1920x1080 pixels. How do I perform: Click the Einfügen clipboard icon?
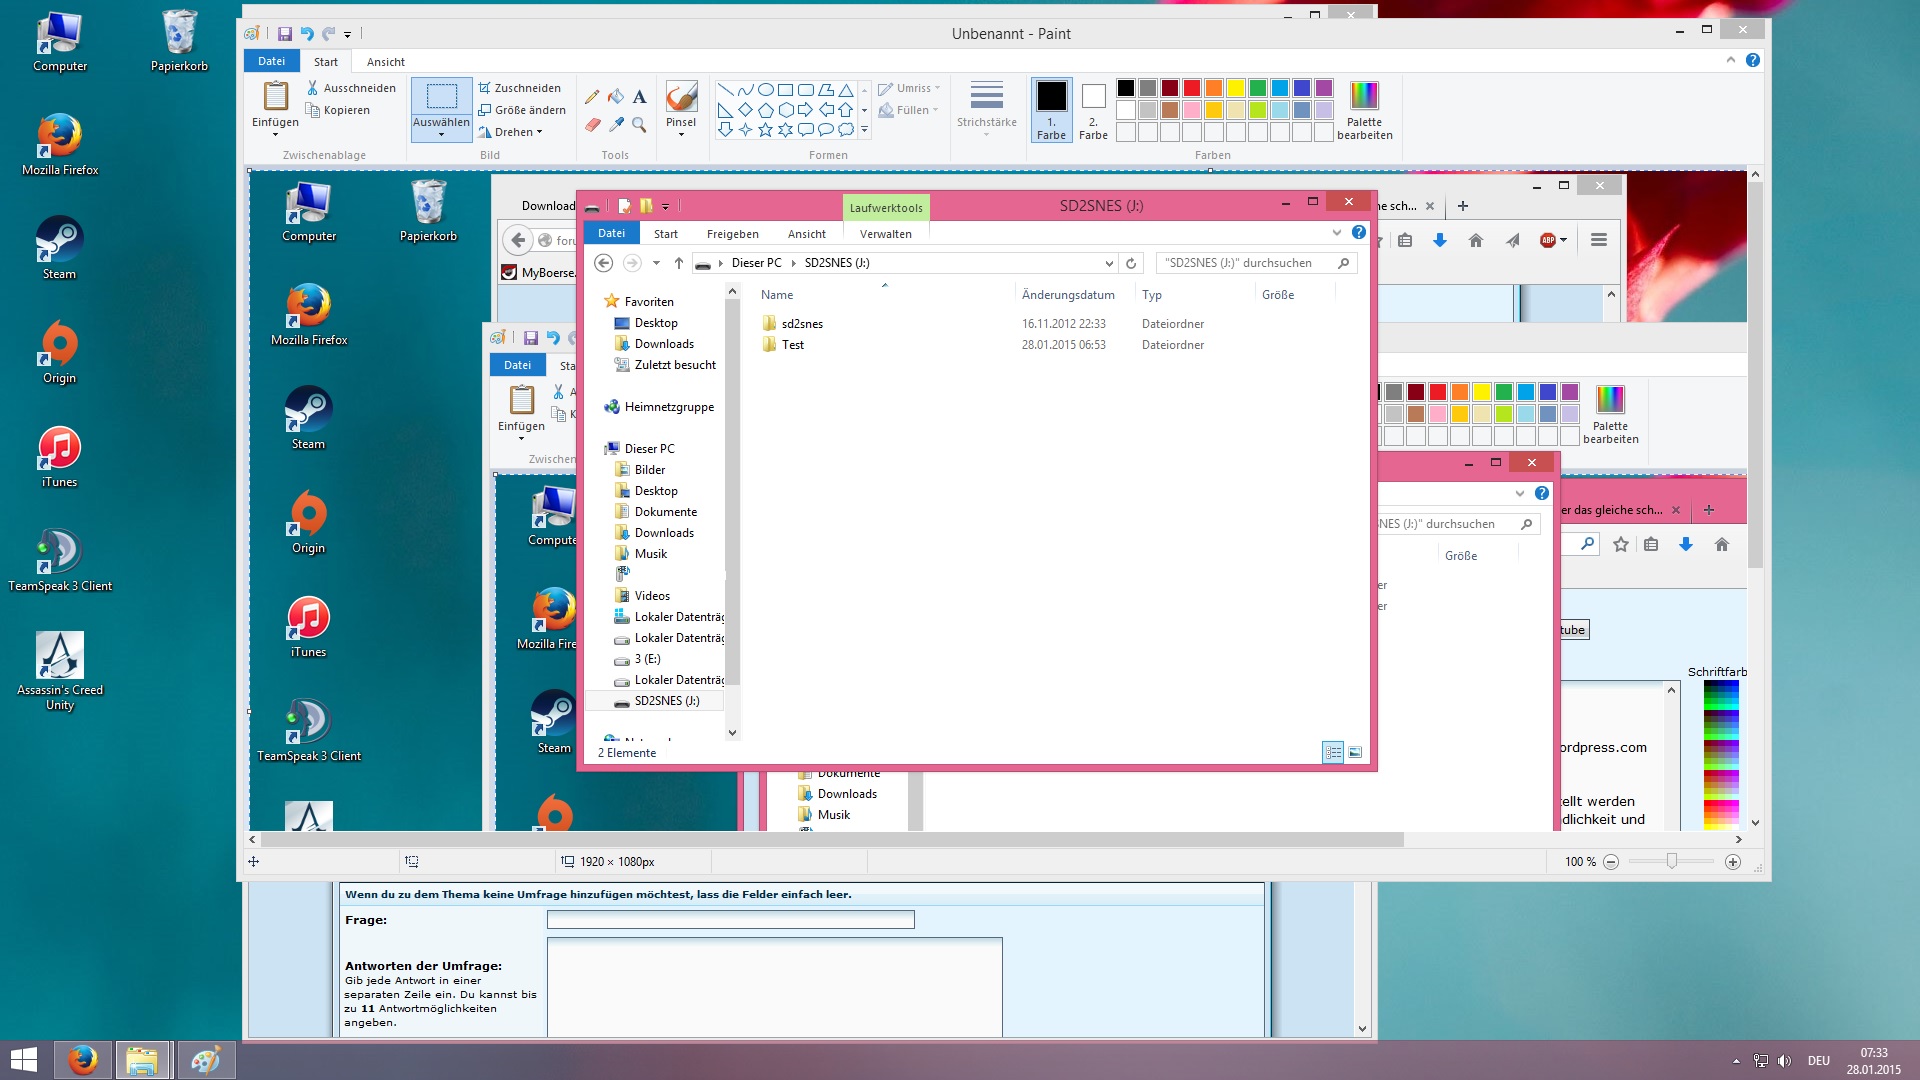coord(275,96)
